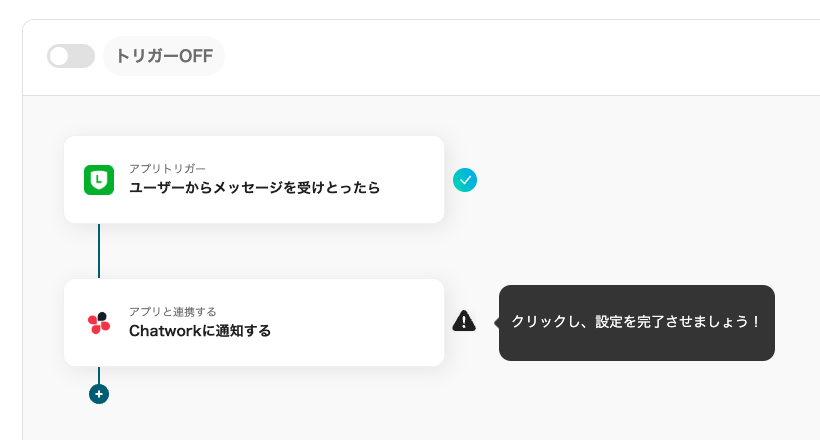
Task: Click the short connector above the plus button
Action: 99,374
